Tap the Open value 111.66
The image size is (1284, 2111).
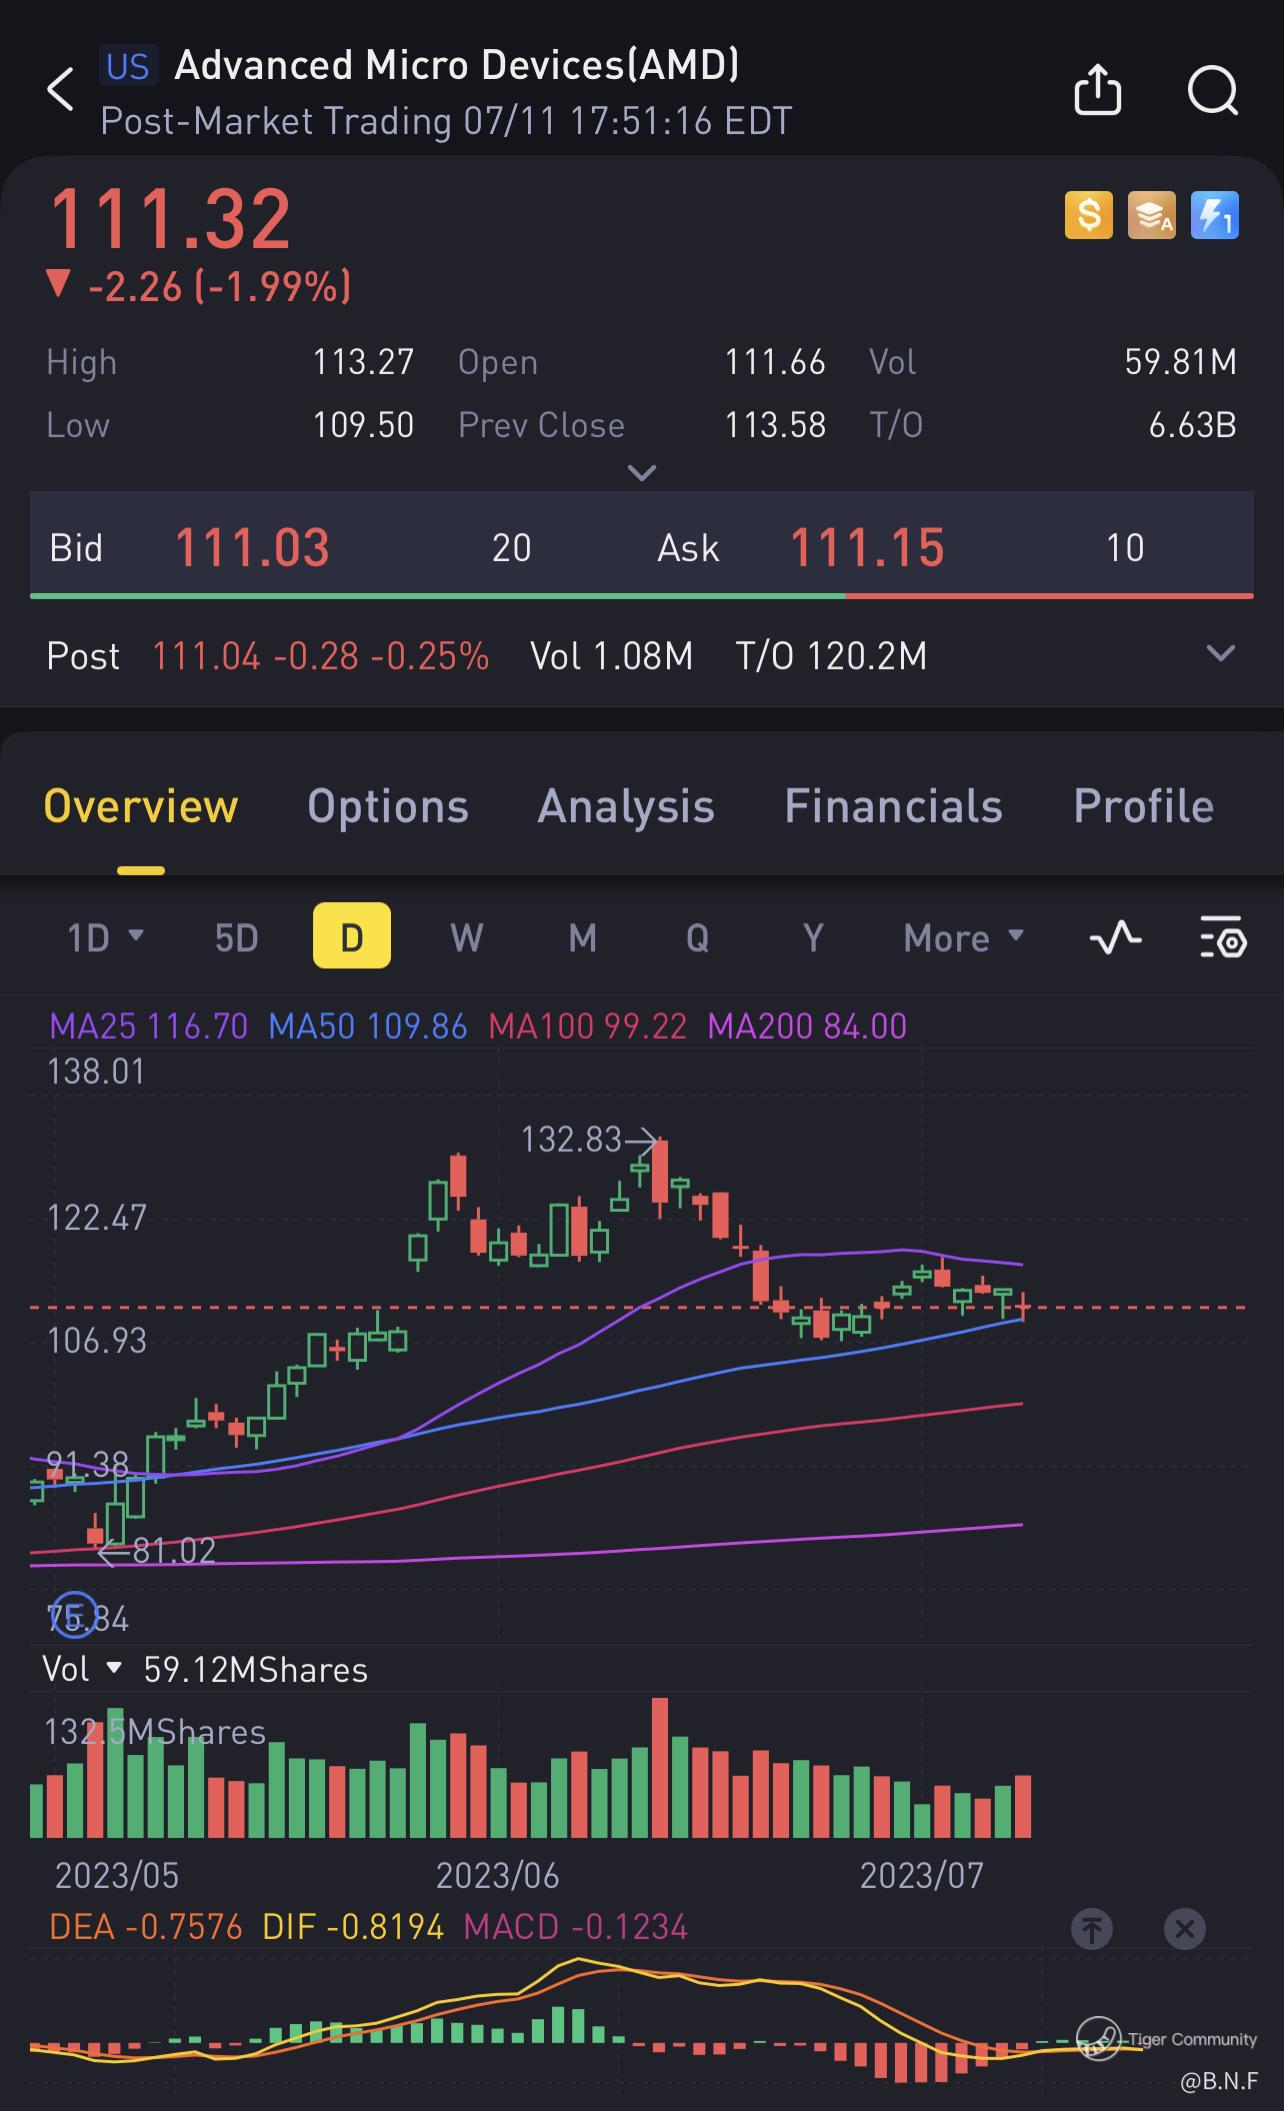click(x=775, y=361)
